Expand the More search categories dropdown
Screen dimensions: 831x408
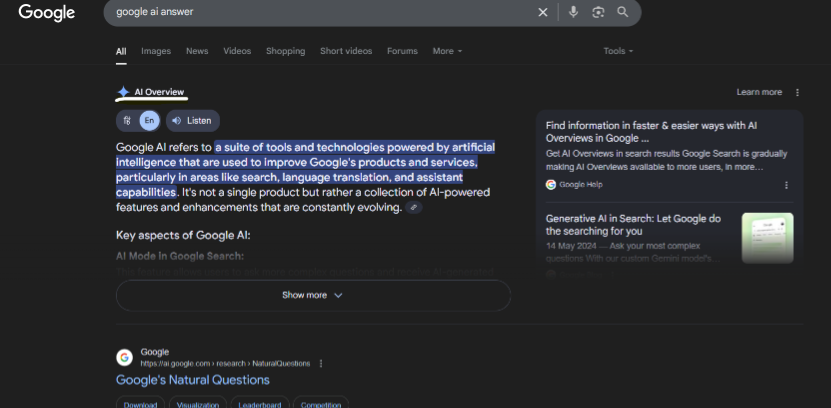[447, 51]
